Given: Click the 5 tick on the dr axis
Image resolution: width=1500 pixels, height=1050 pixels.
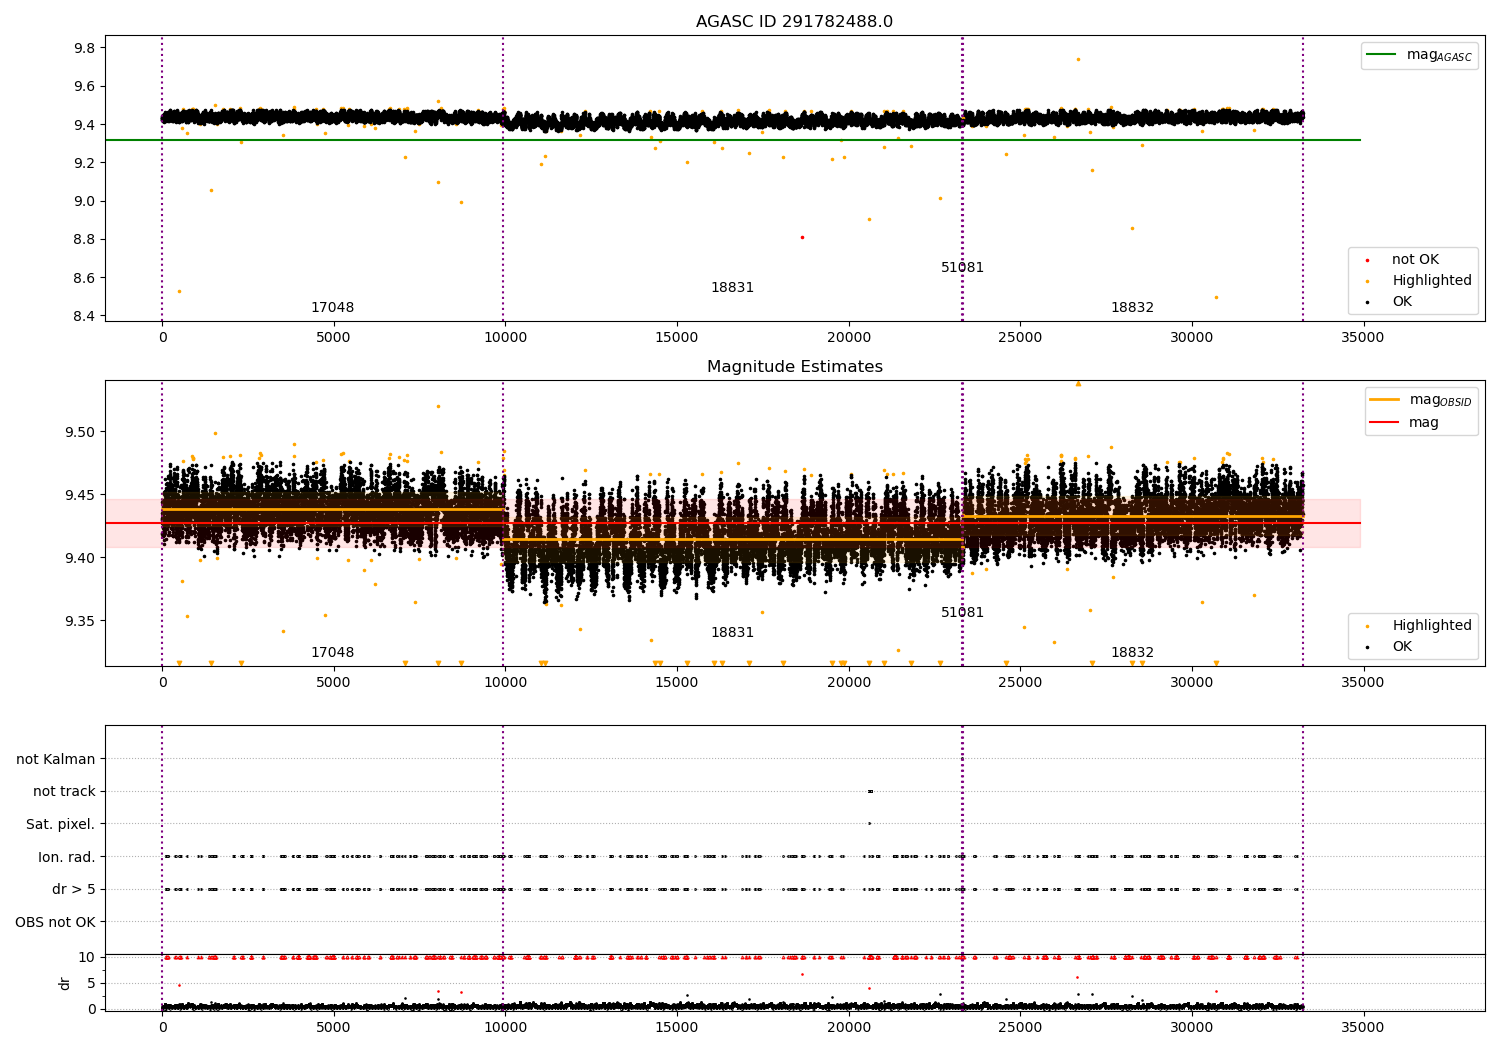Looking at the screenshot, I should [x=91, y=984].
